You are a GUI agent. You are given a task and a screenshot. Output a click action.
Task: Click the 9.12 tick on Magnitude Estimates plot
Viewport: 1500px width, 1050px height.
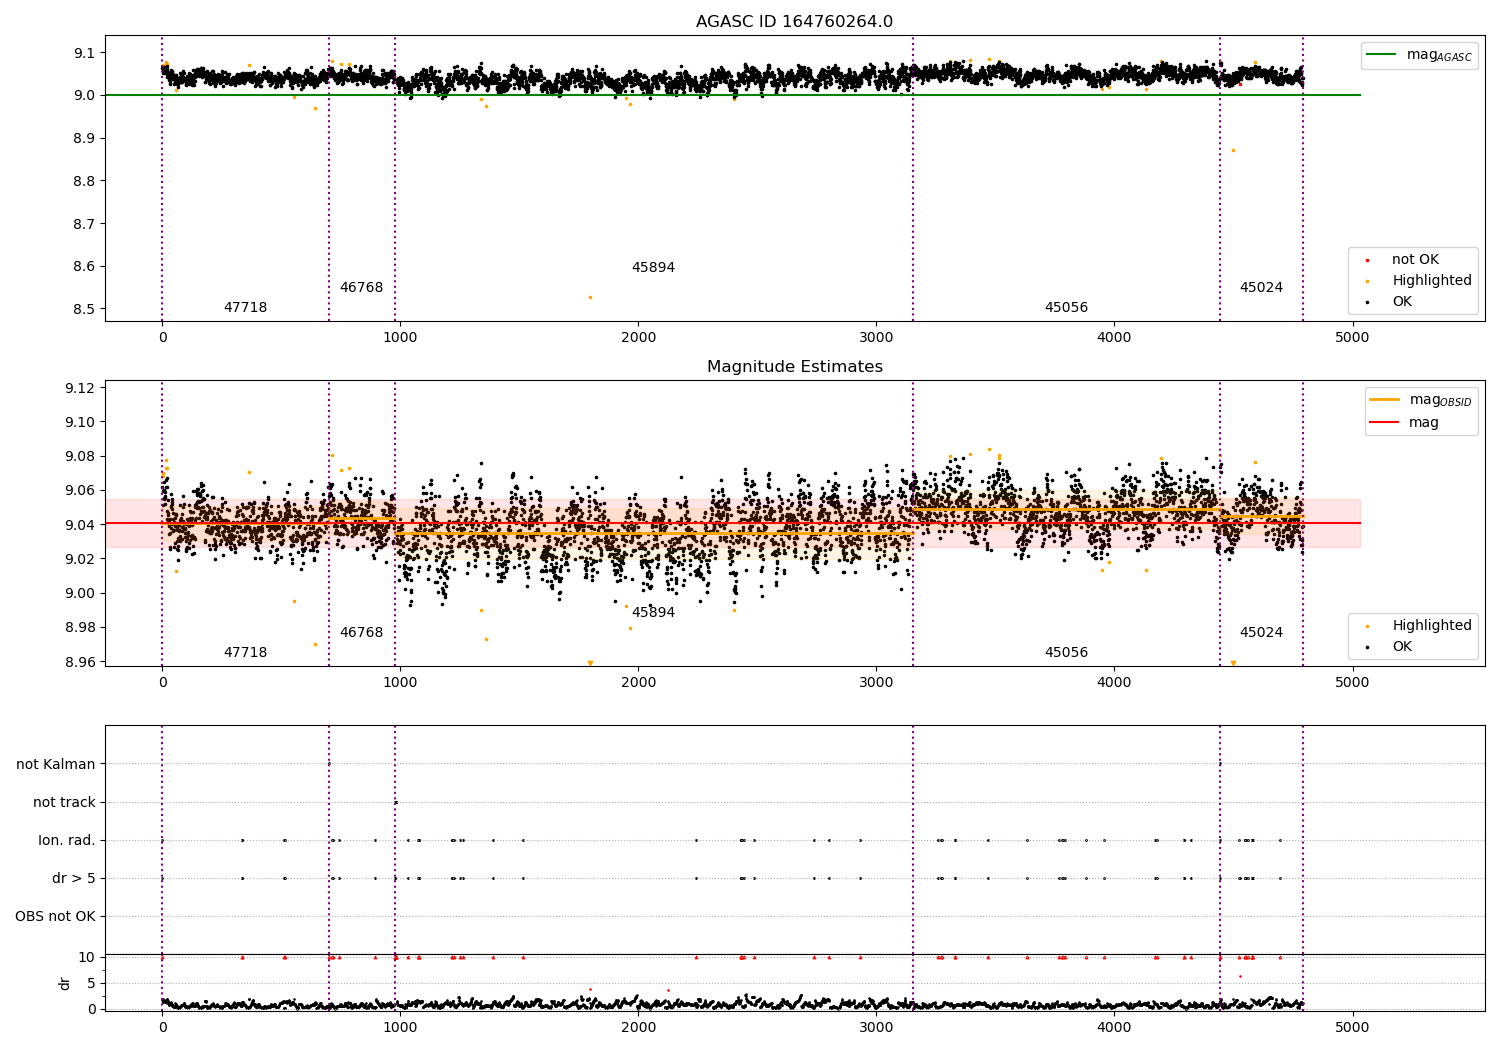point(81,389)
